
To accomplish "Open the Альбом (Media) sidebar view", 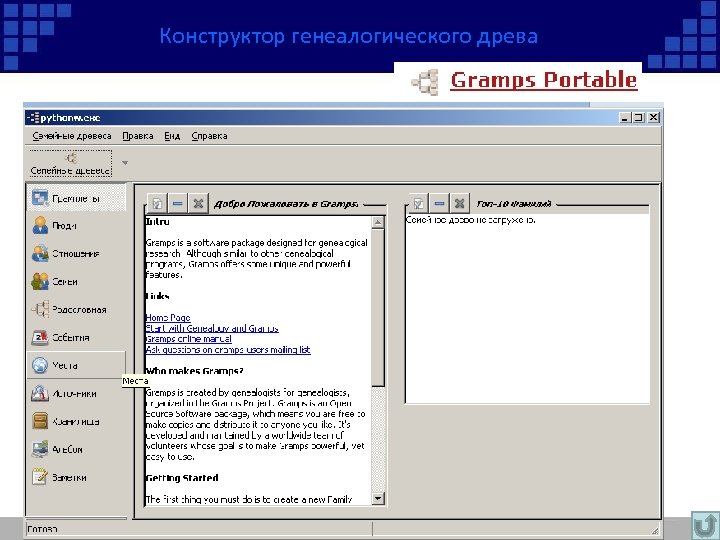I will click(76, 449).
